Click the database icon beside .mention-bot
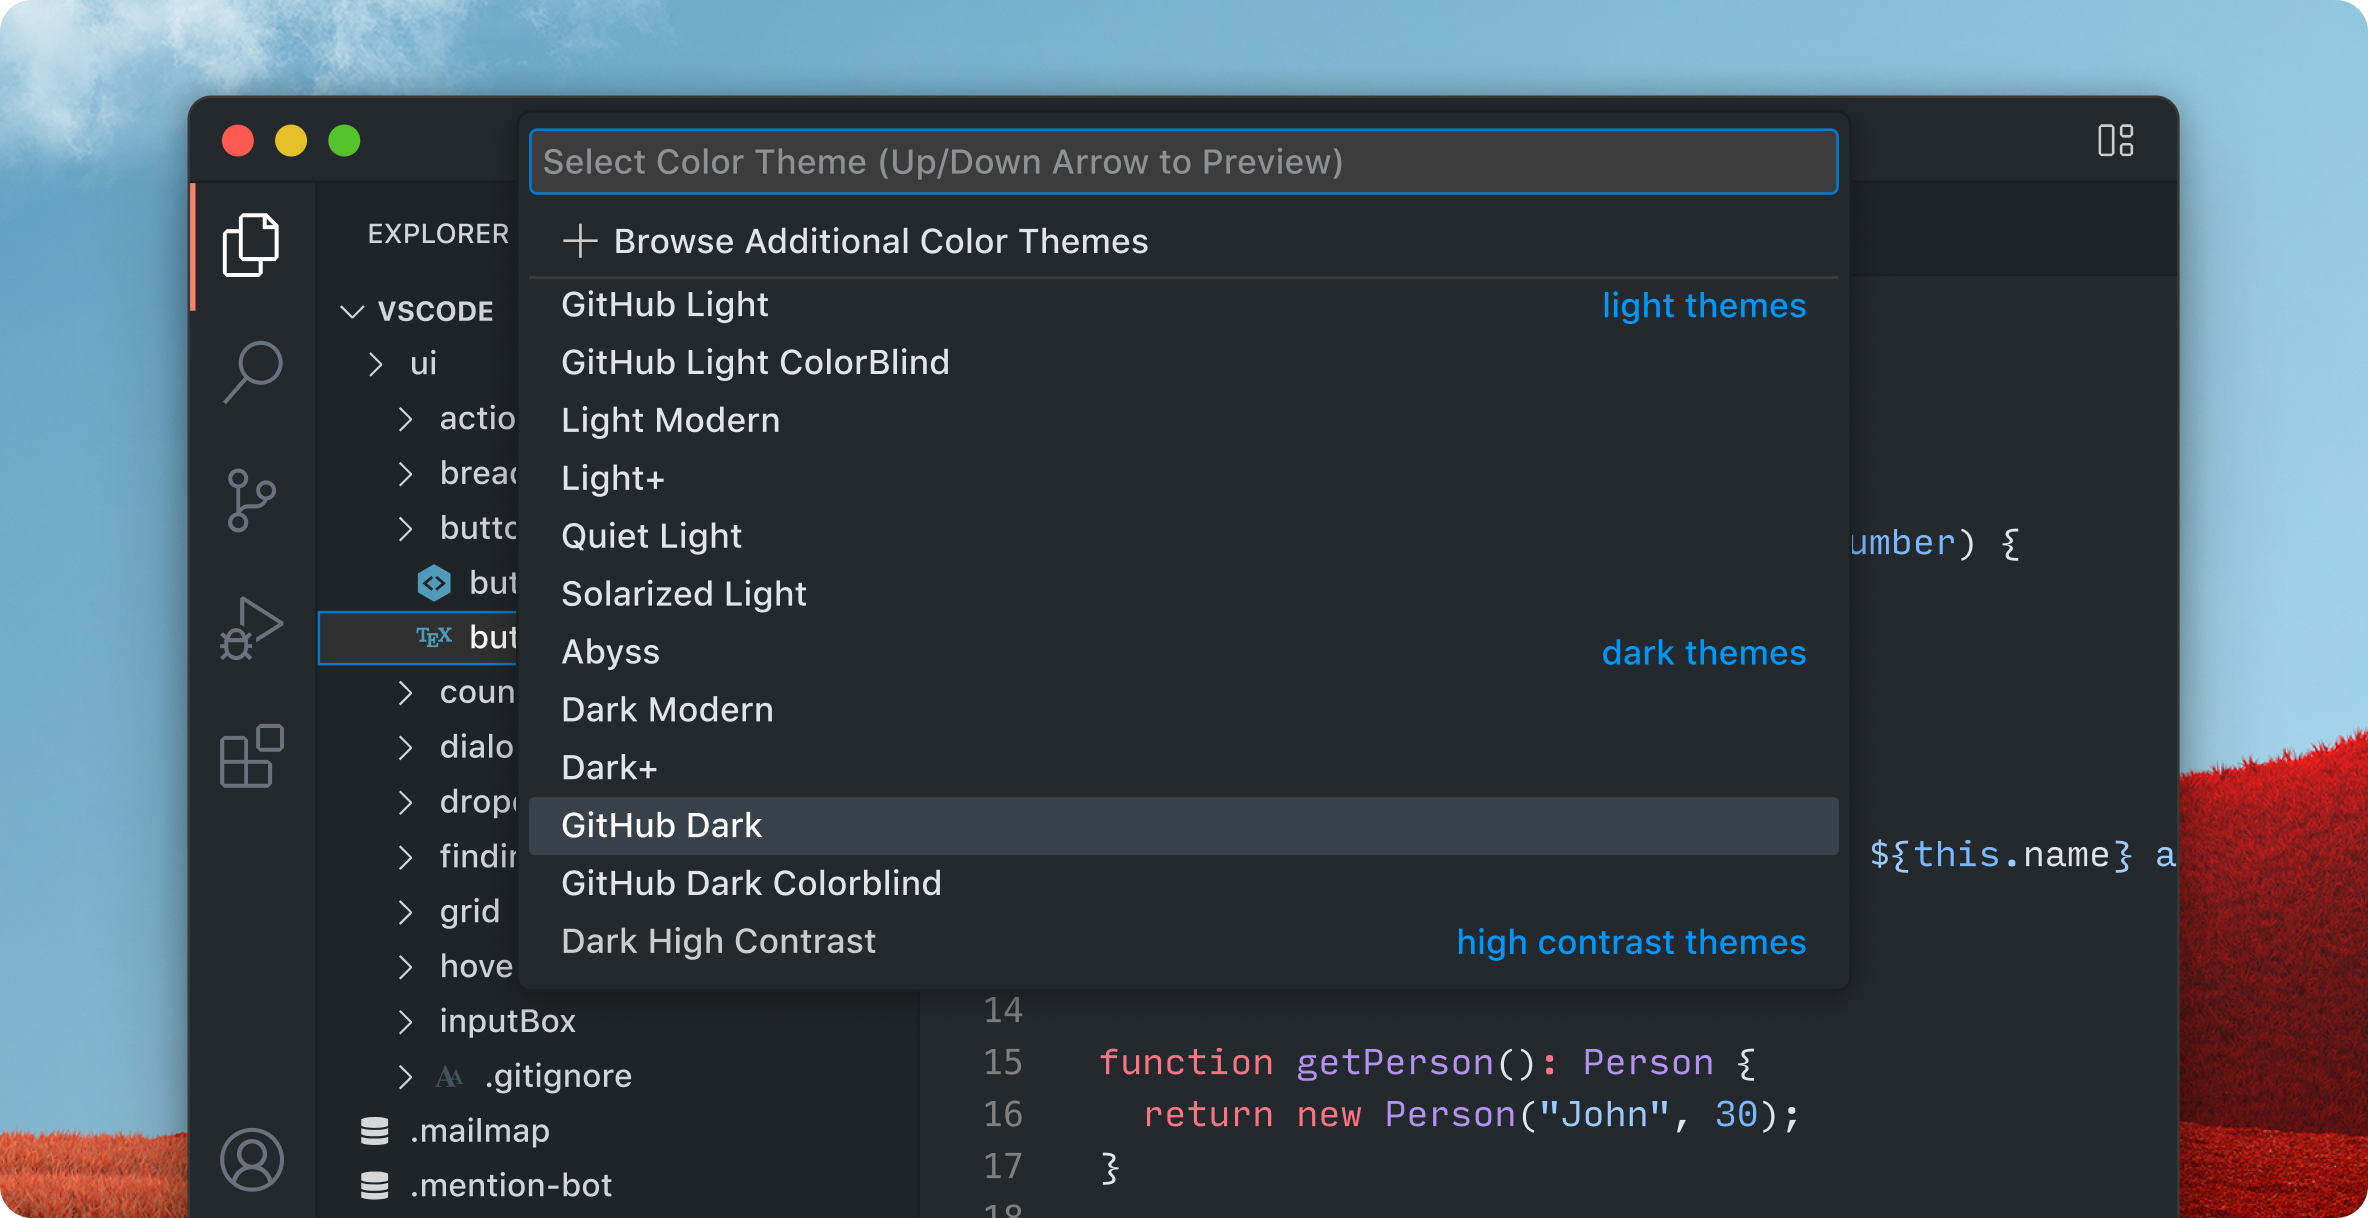 coord(374,1186)
